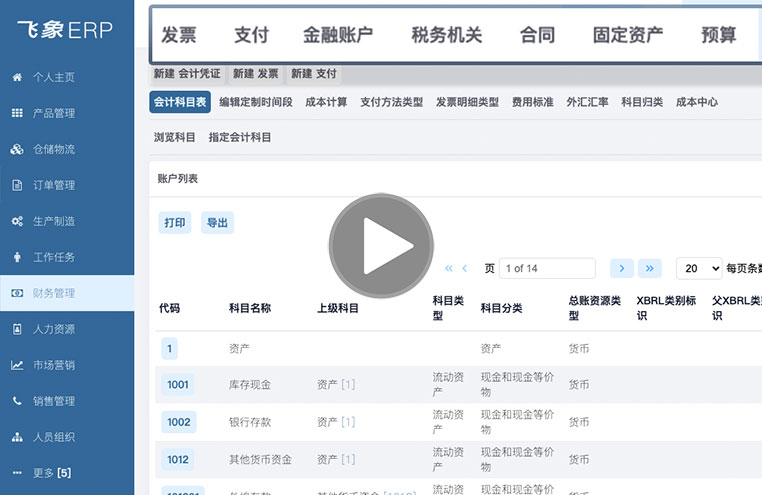Click the 产品管理 grid icon
Image resolution: width=762 pixels, height=495 pixels.
pyautogui.click(x=17, y=113)
